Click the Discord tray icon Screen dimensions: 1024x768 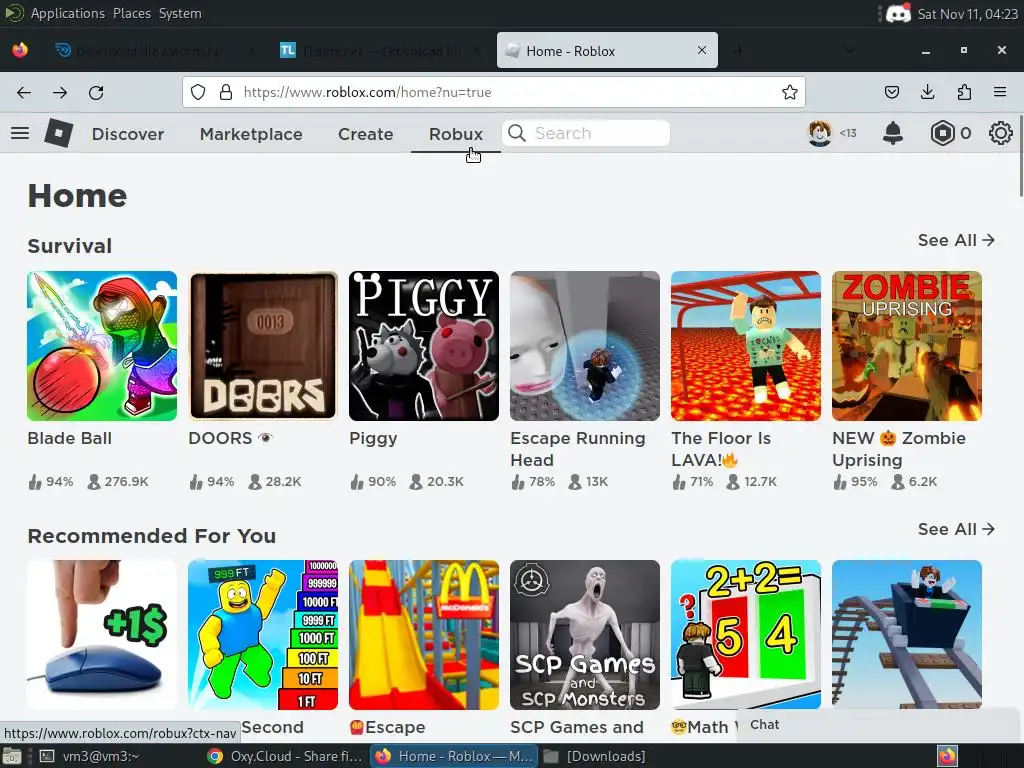pyautogui.click(x=899, y=13)
